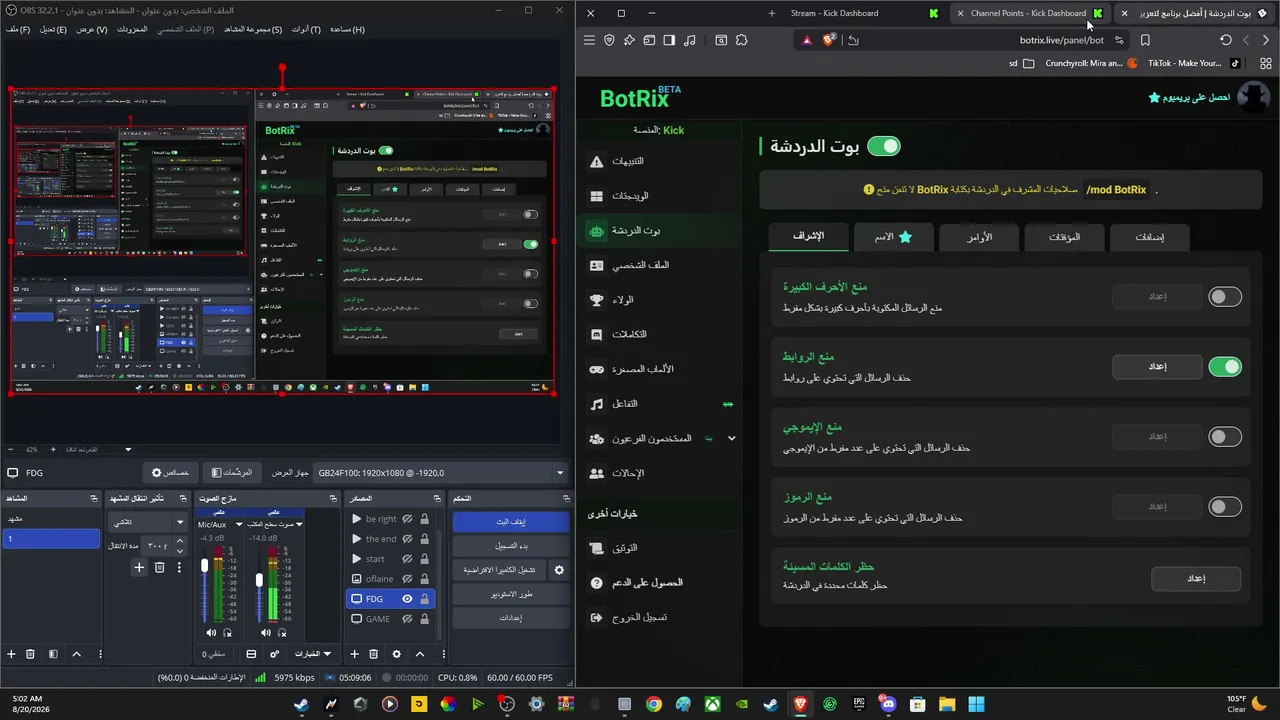Viewport: 1280px width, 720px height.
Task: Add a new source in OBS sources panel
Action: (354, 654)
